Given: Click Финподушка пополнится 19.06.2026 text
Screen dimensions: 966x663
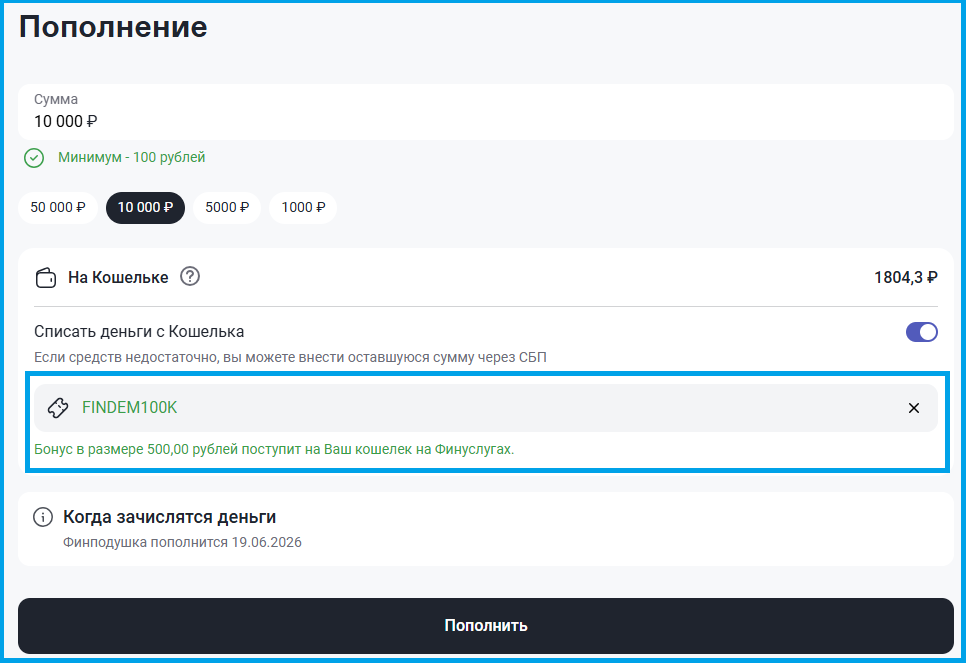Looking at the screenshot, I should click(182, 542).
